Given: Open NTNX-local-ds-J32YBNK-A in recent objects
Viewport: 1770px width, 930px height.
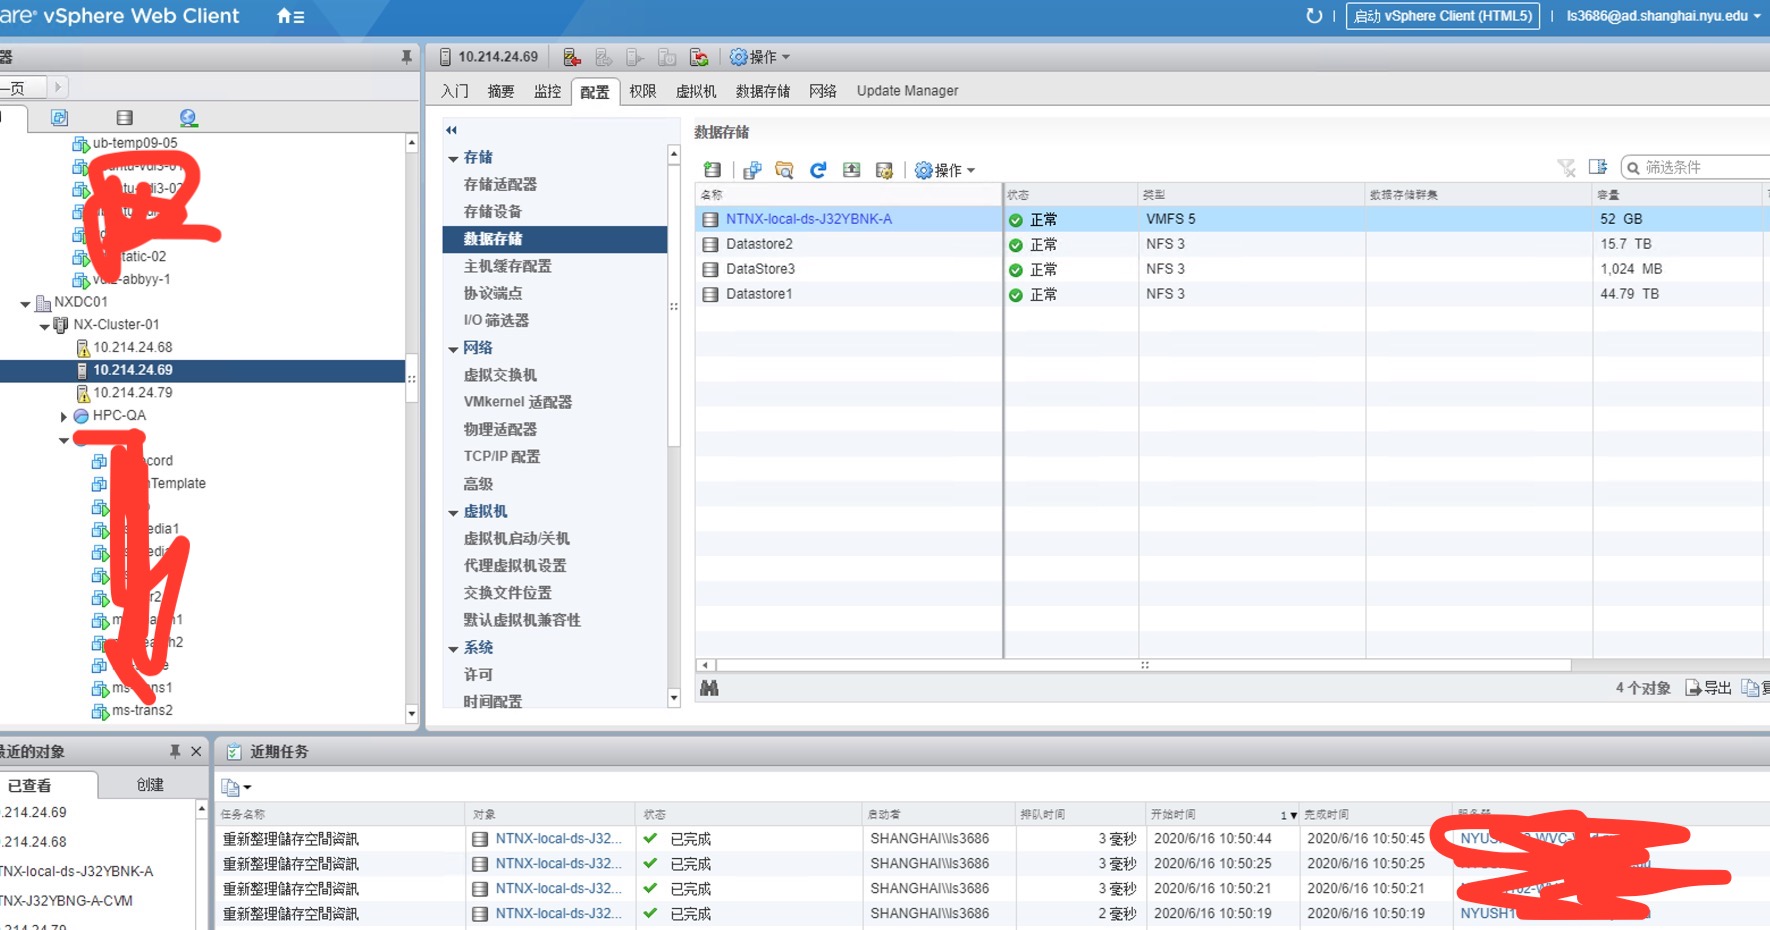Looking at the screenshot, I should 78,871.
